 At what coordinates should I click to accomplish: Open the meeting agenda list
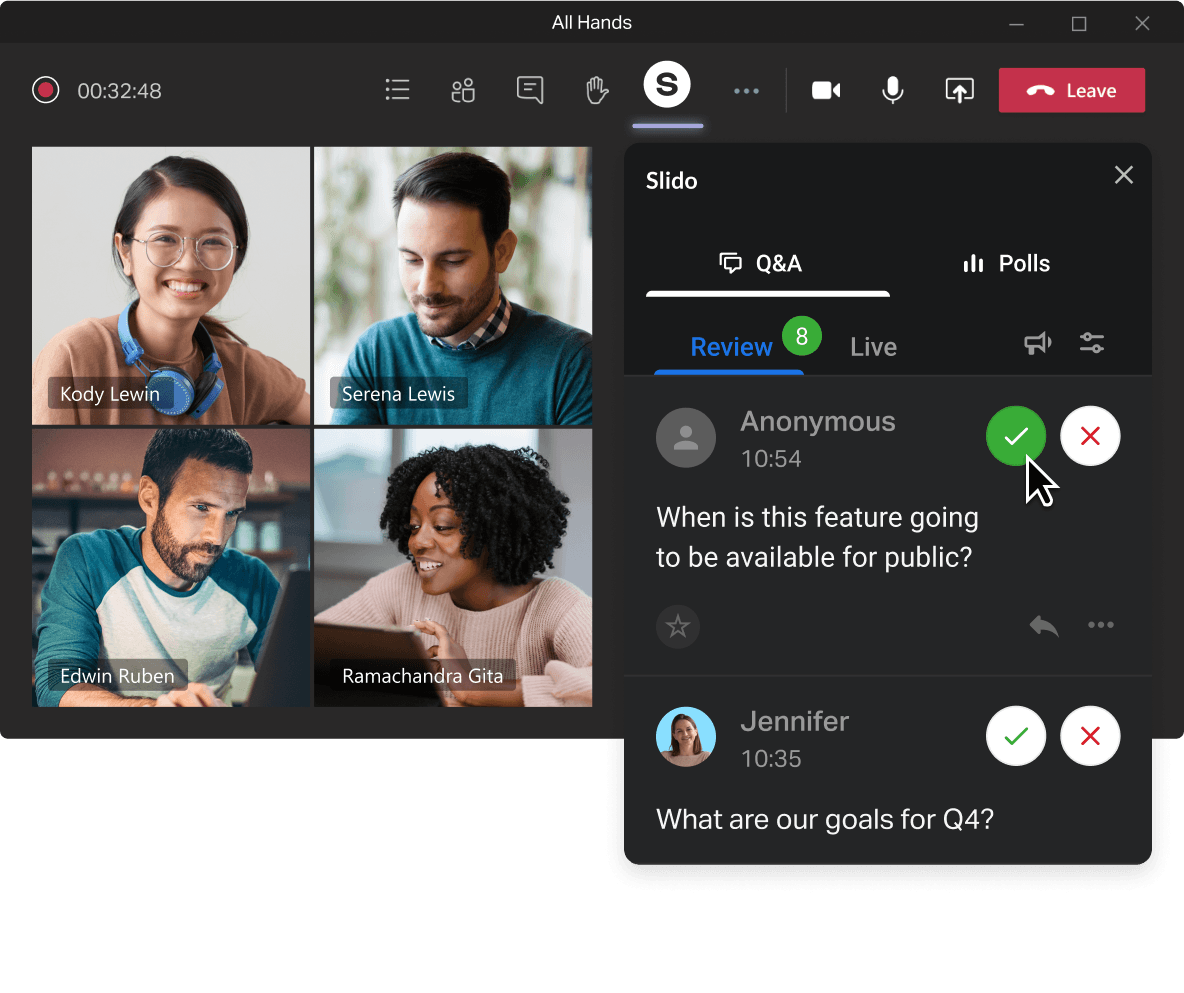click(x=397, y=90)
